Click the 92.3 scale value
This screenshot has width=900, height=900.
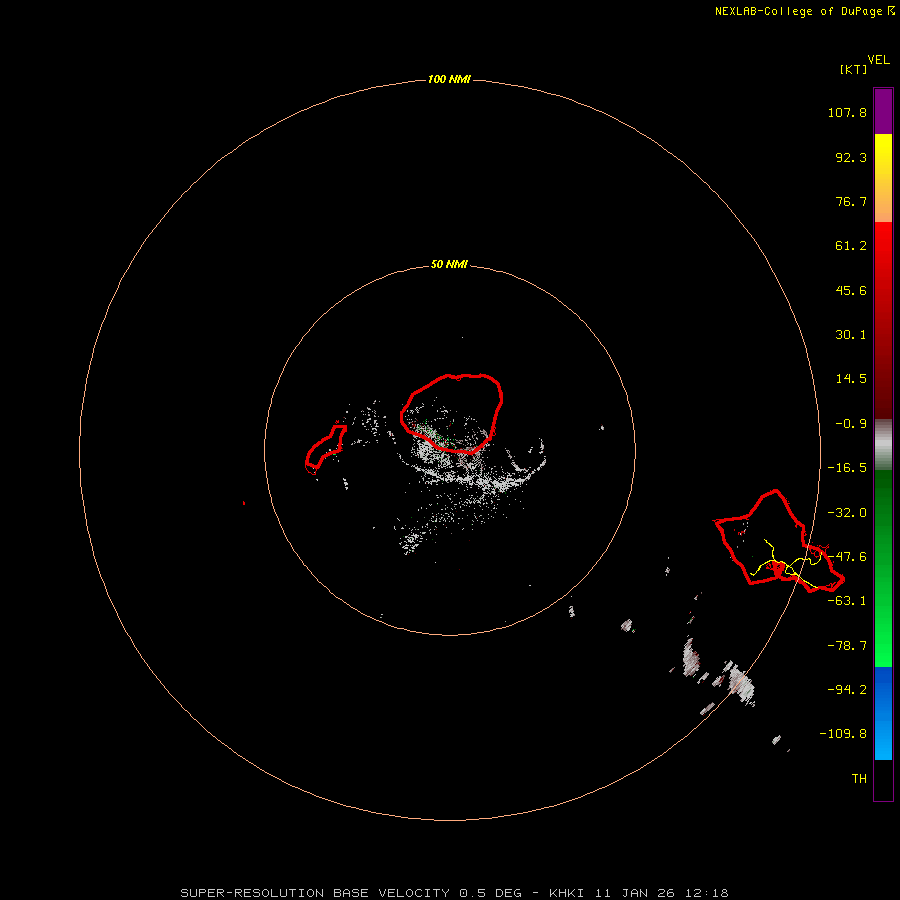point(851,157)
